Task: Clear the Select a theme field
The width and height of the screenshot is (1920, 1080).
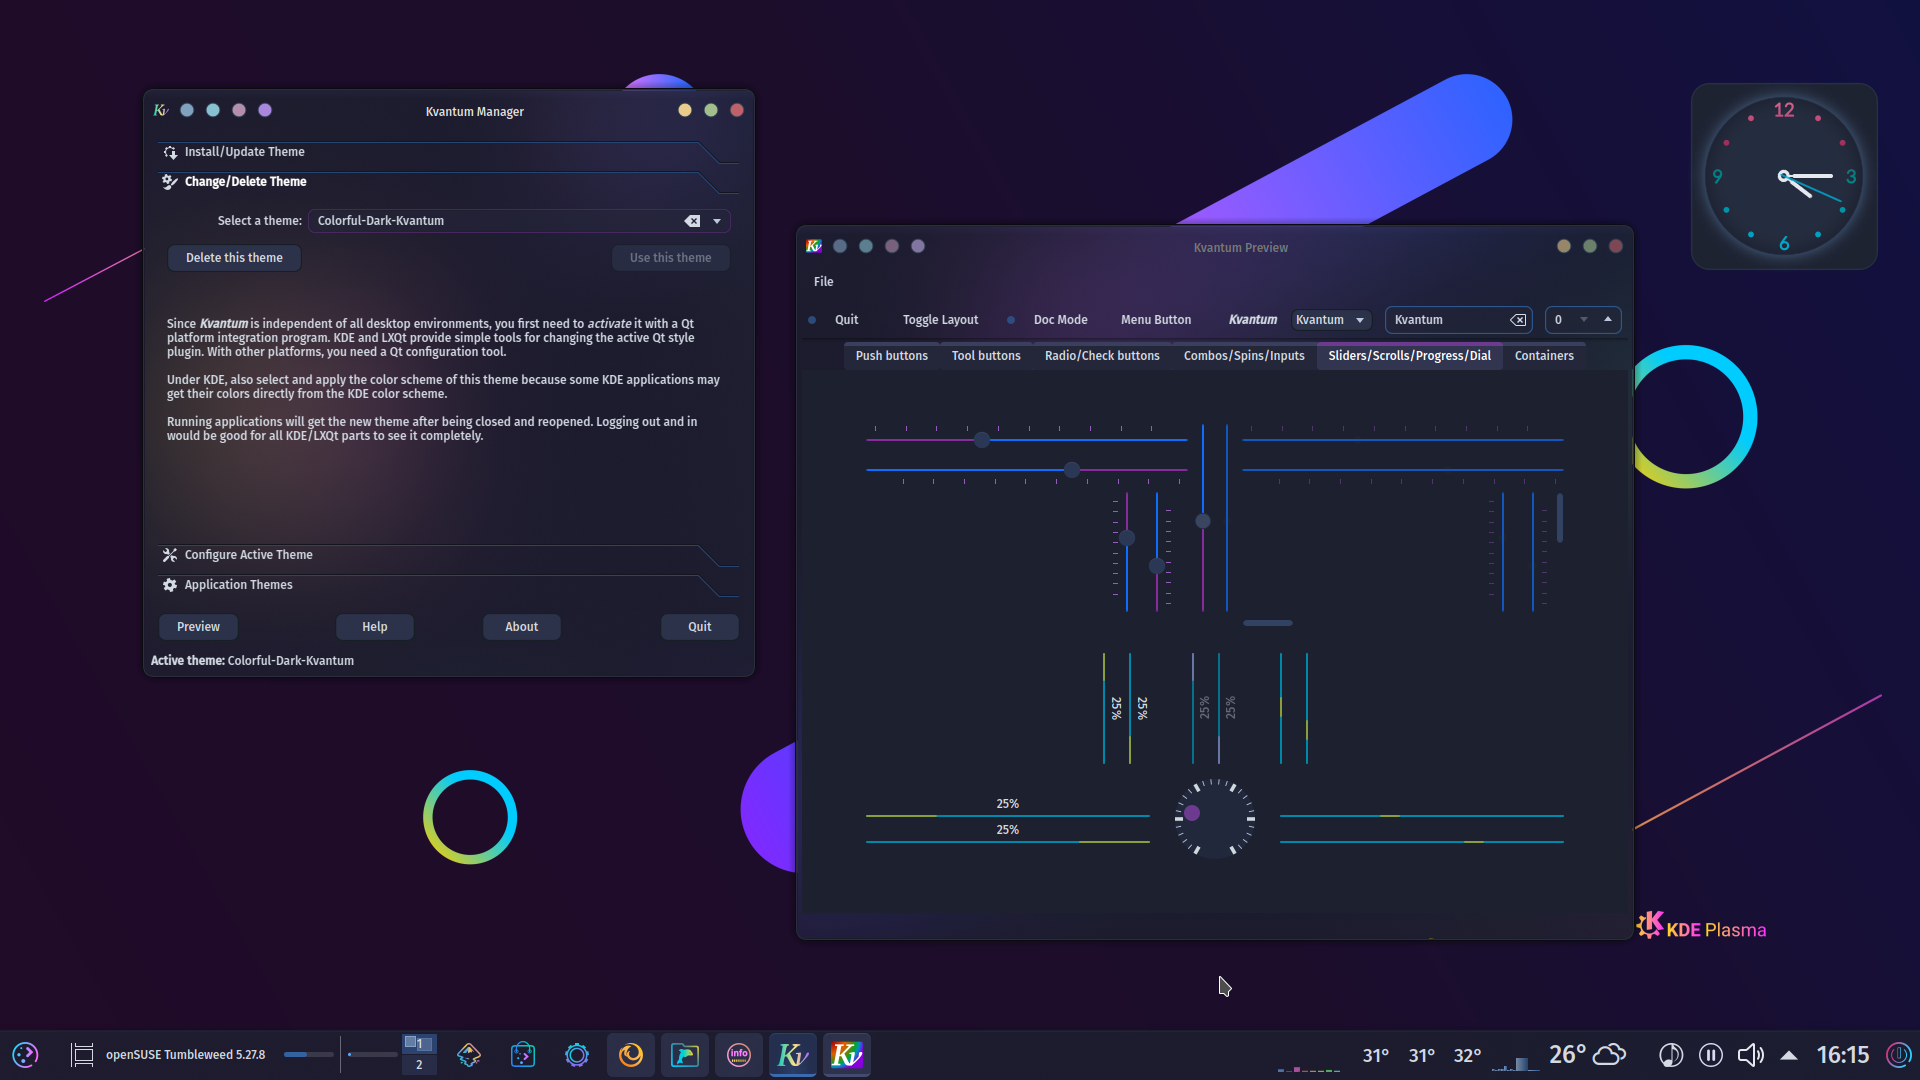Action: point(692,221)
